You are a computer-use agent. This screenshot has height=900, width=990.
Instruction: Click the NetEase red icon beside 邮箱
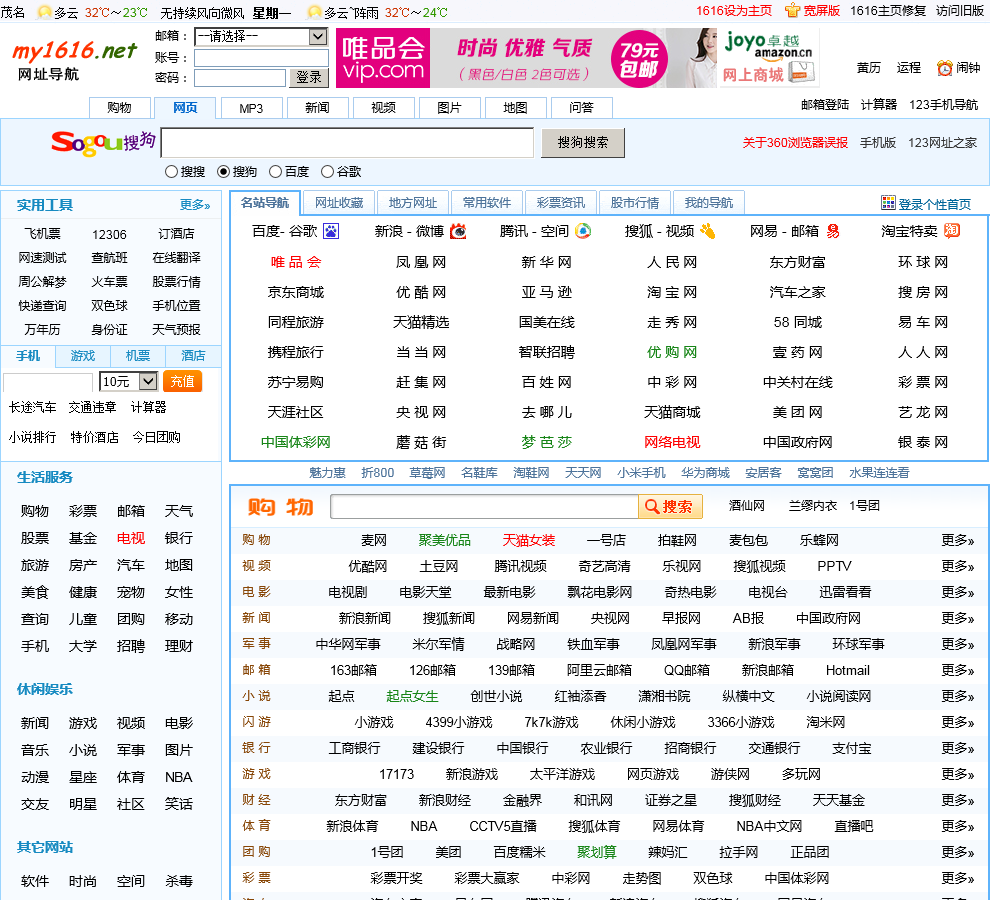[x=833, y=231]
